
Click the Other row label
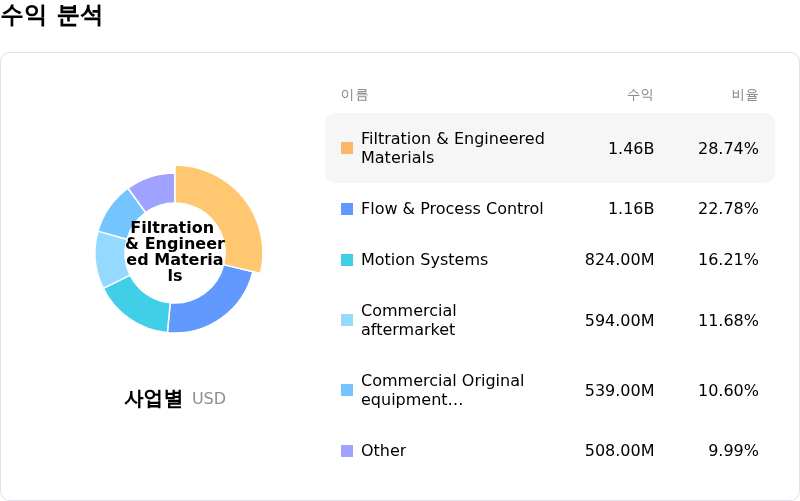pos(383,451)
